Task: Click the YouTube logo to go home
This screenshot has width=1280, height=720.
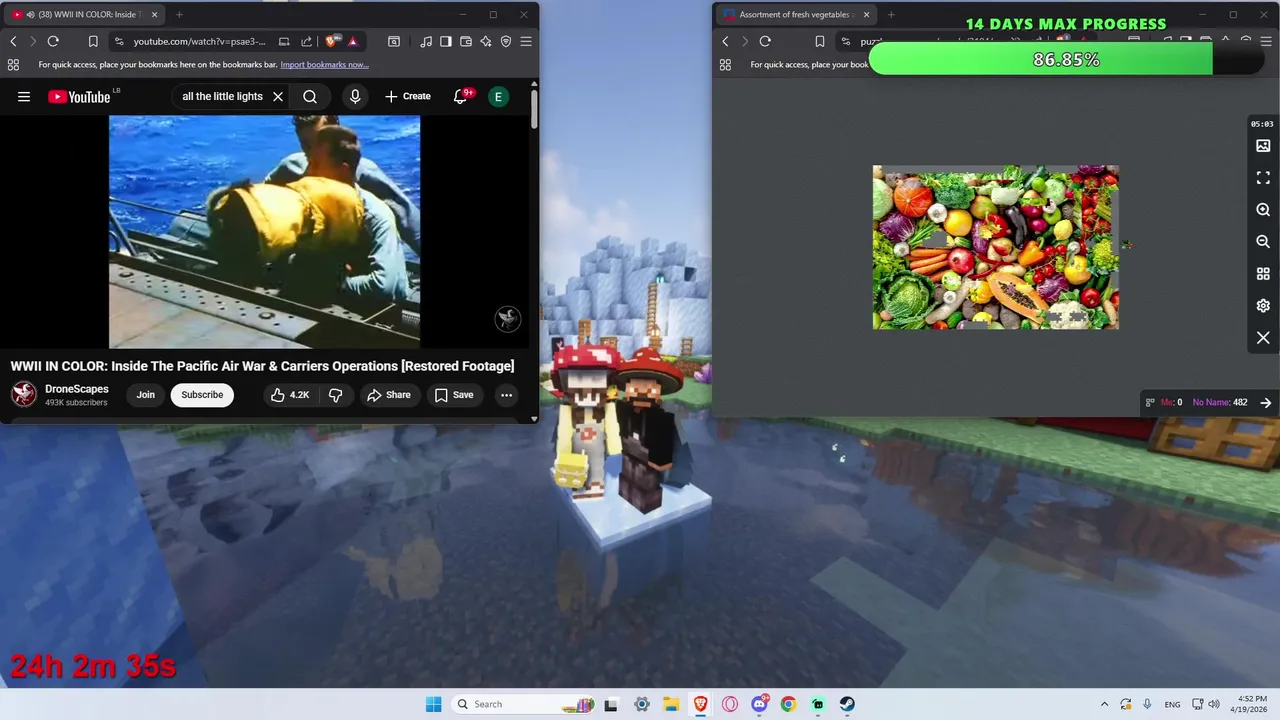Action: (x=80, y=97)
